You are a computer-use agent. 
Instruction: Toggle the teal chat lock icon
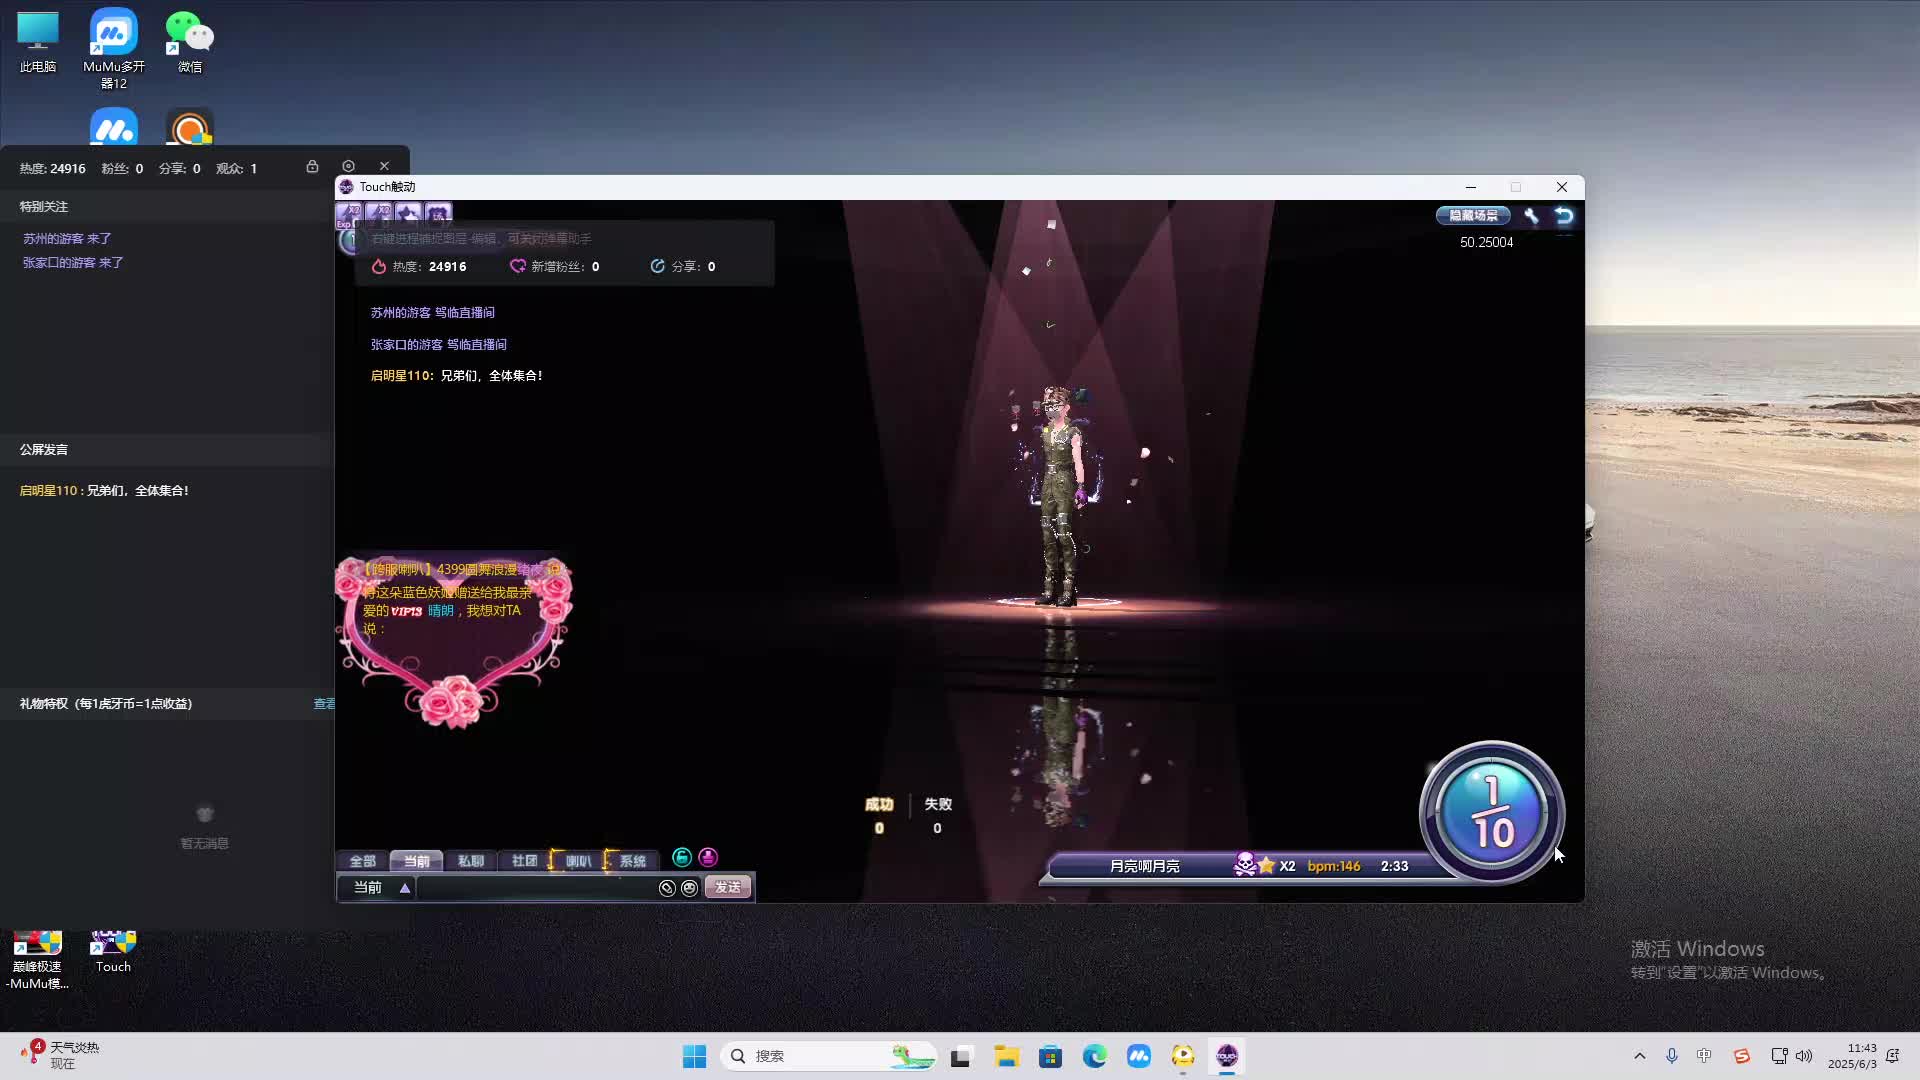[682, 857]
